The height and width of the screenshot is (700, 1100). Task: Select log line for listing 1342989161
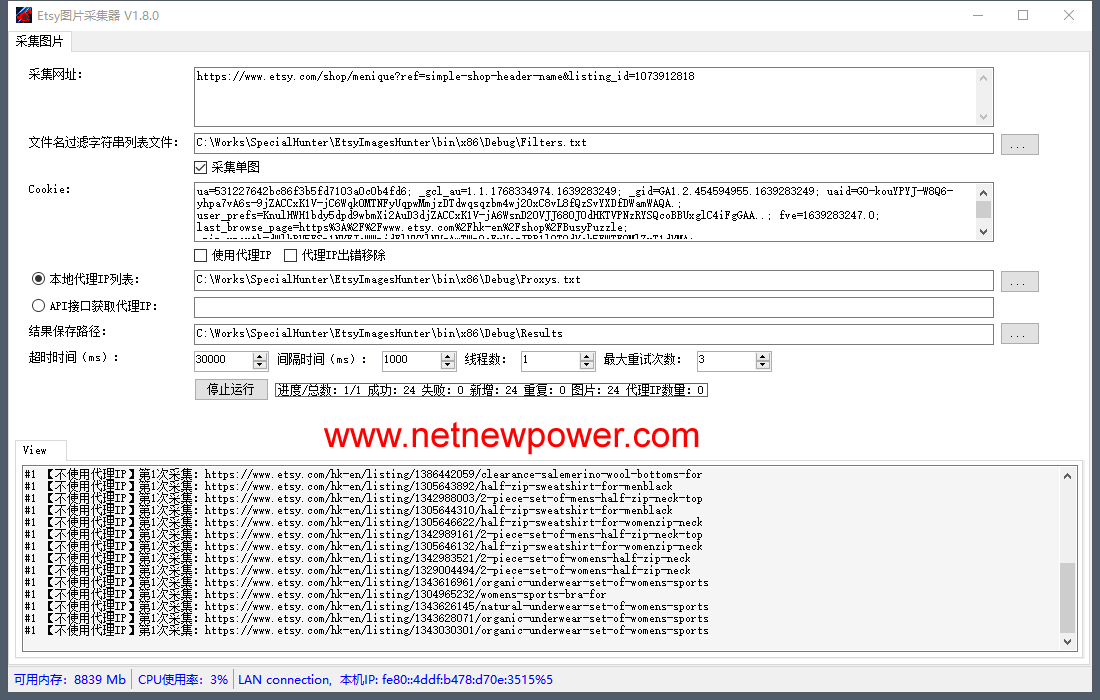tap(363, 534)
